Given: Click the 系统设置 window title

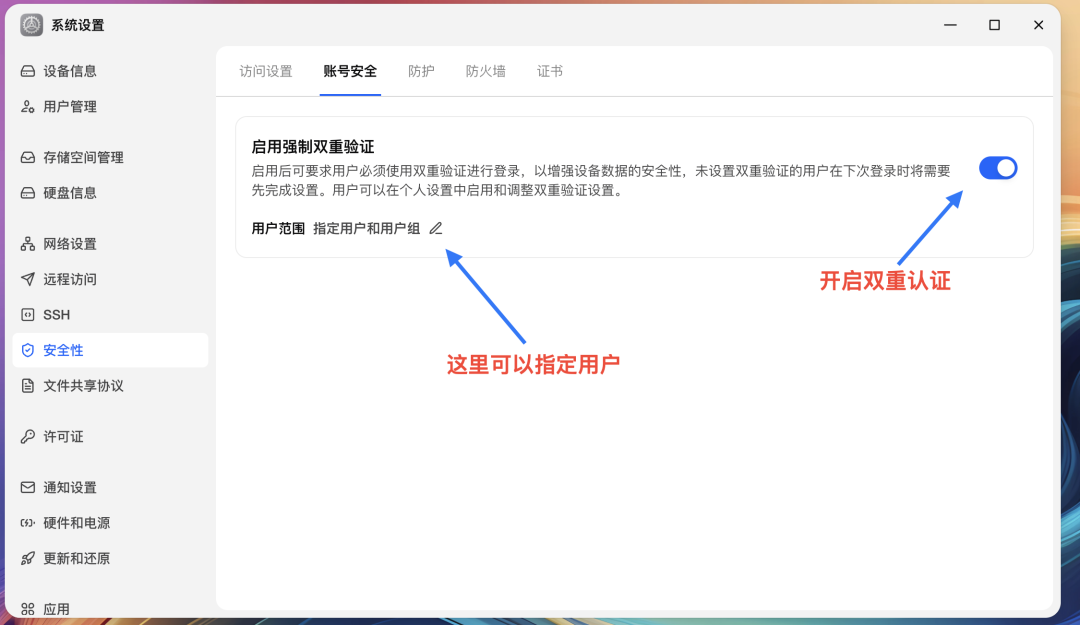Looking at the screenshot, I should [x=78, y=25].
